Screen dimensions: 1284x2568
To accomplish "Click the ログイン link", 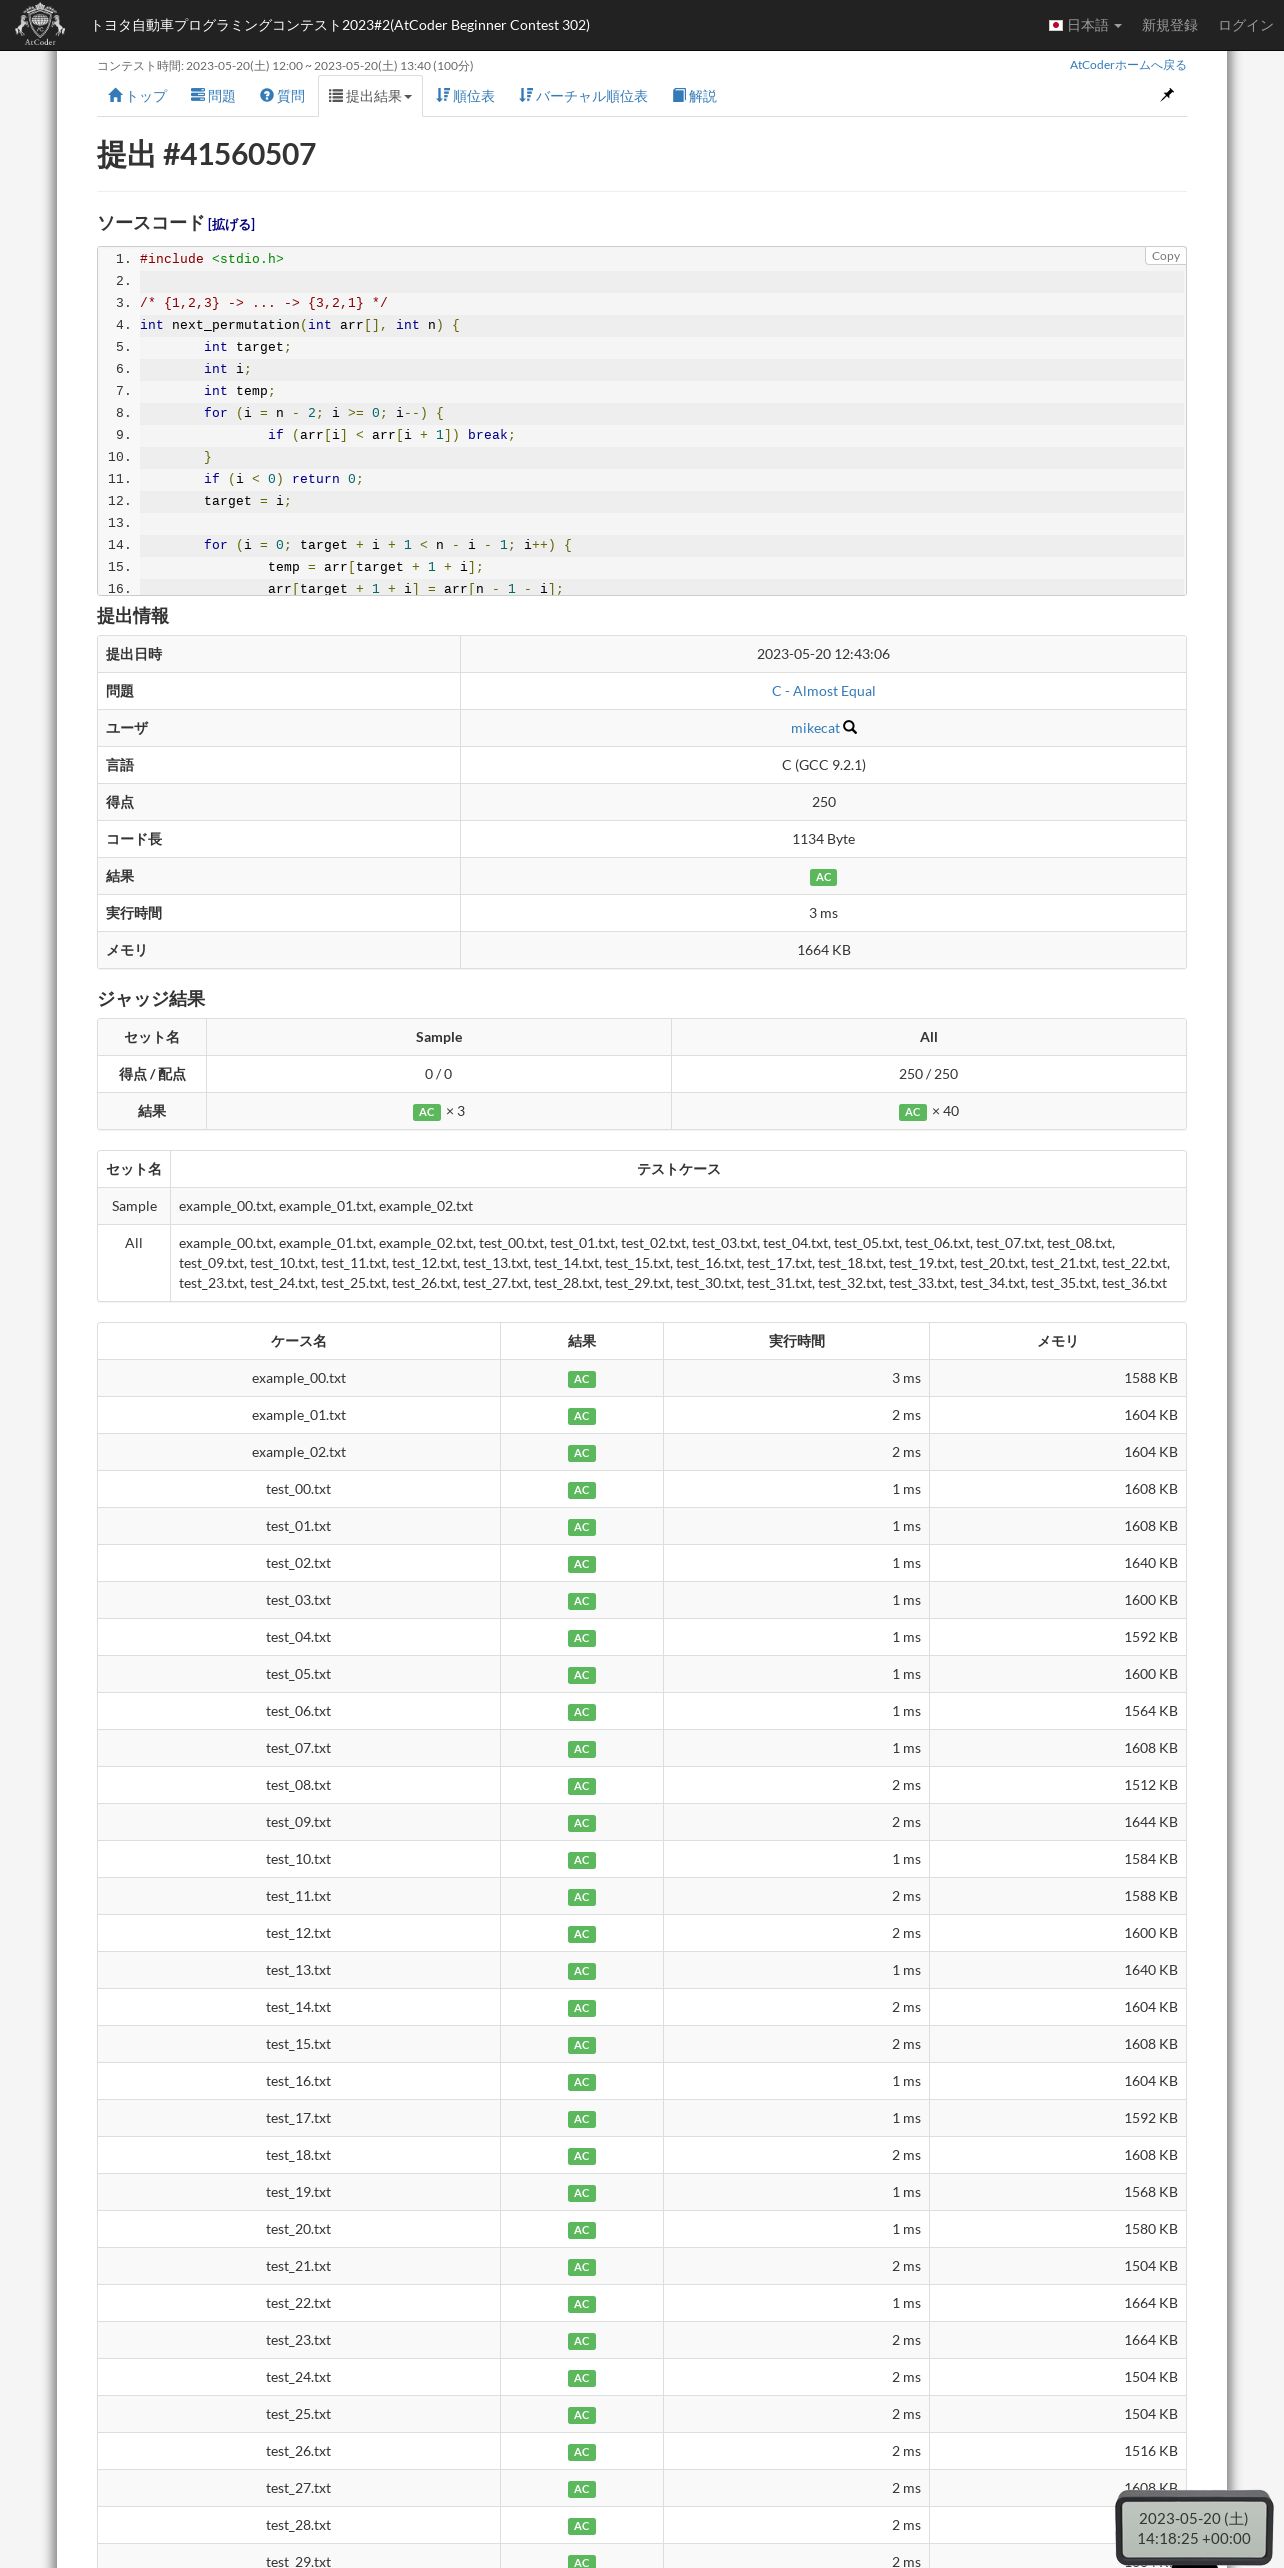I will 1246,25.
